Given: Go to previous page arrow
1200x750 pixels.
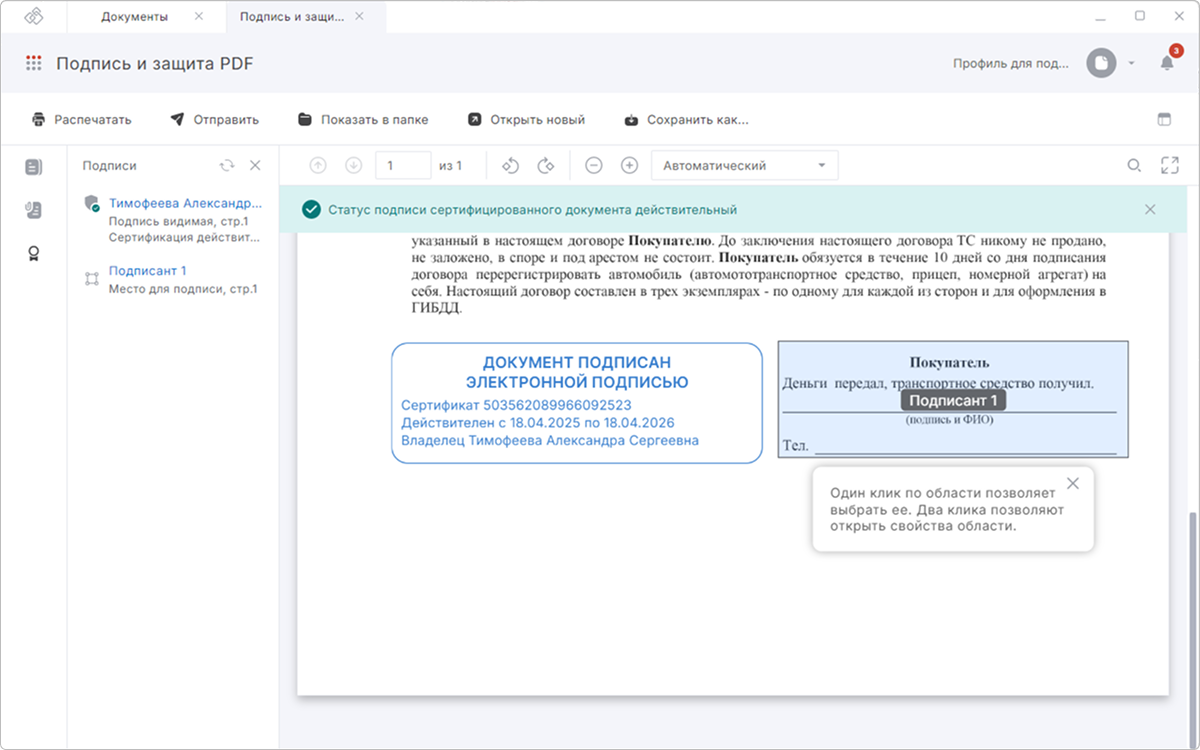Looking at the screenshot, I should point(318,166).
